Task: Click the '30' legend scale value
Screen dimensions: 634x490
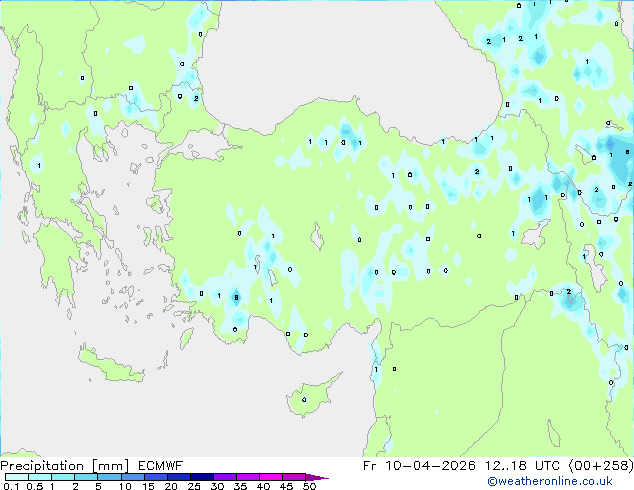Action: (217, 486)
